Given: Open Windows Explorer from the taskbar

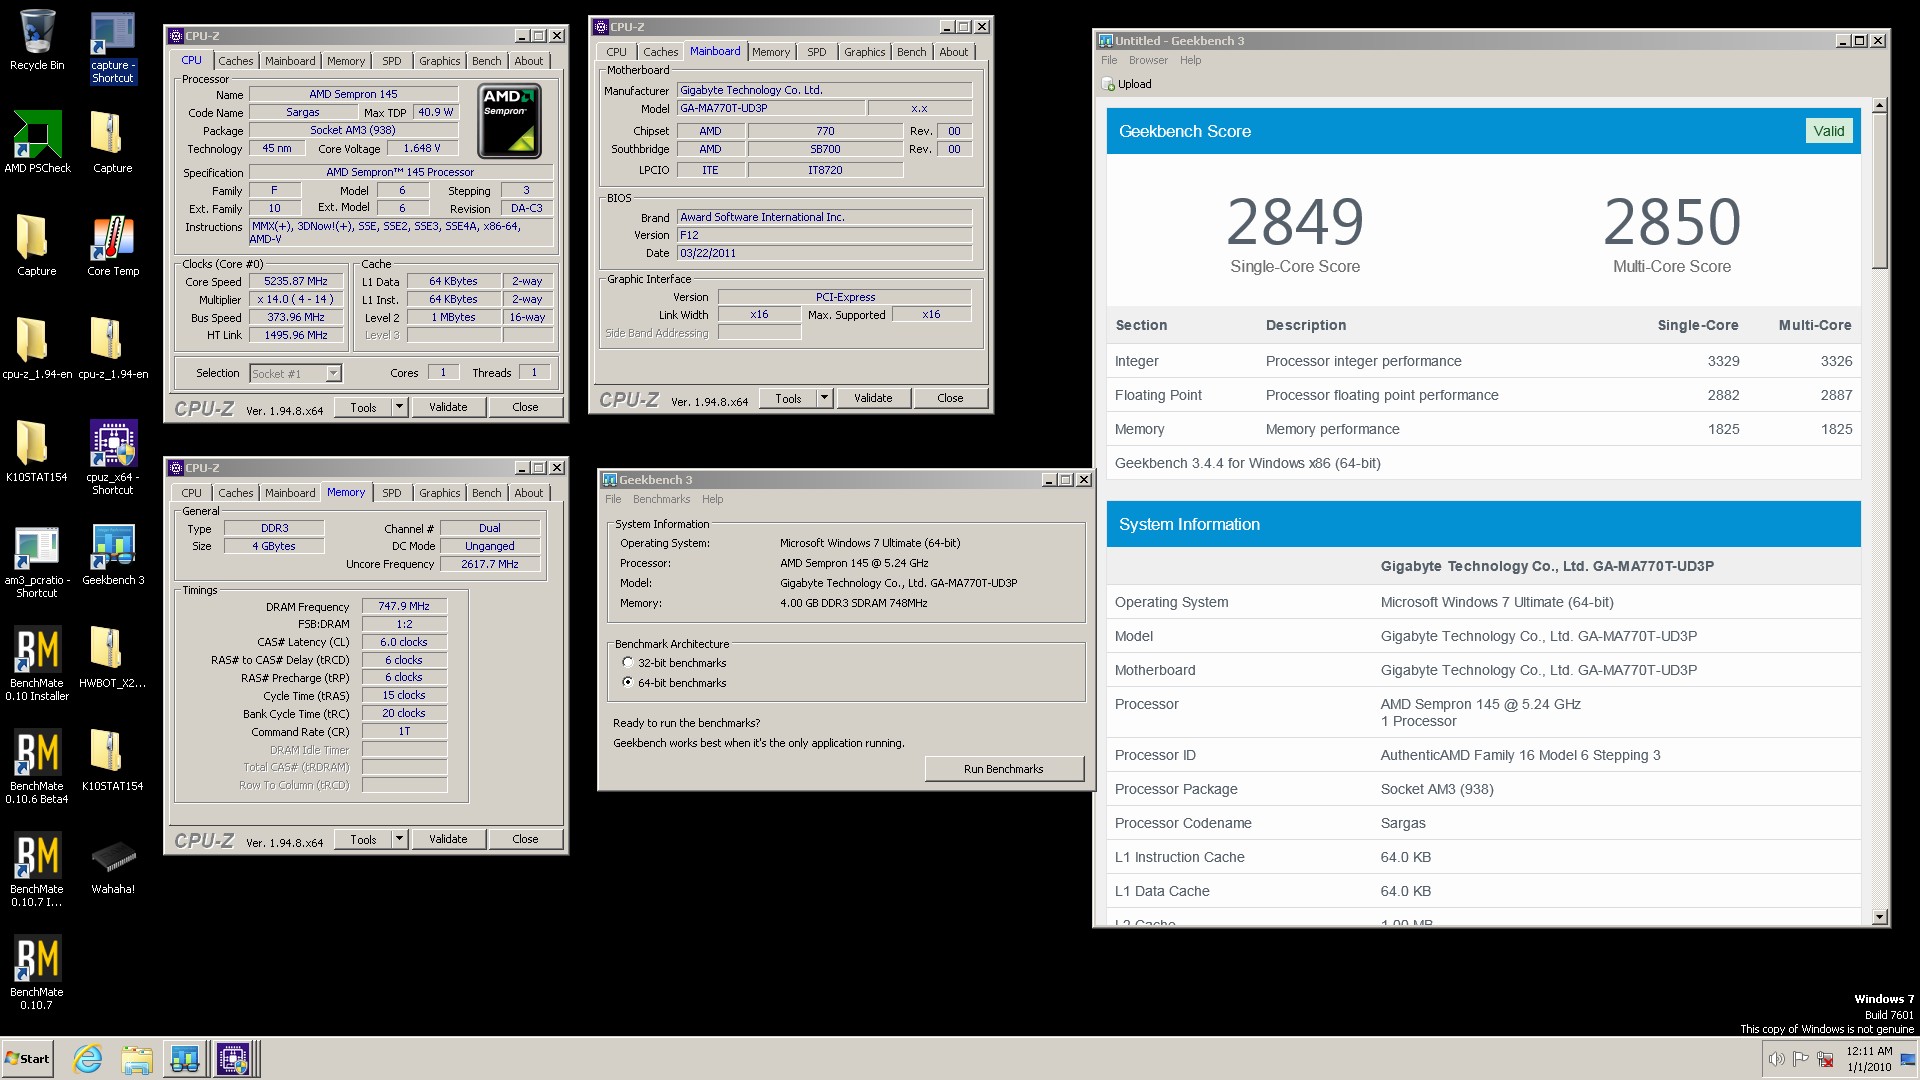Looking at the screenshot, I should [137, 1059].
